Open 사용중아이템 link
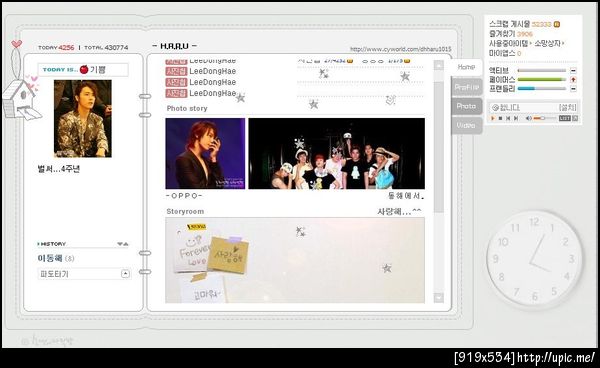 click(509, 43)
